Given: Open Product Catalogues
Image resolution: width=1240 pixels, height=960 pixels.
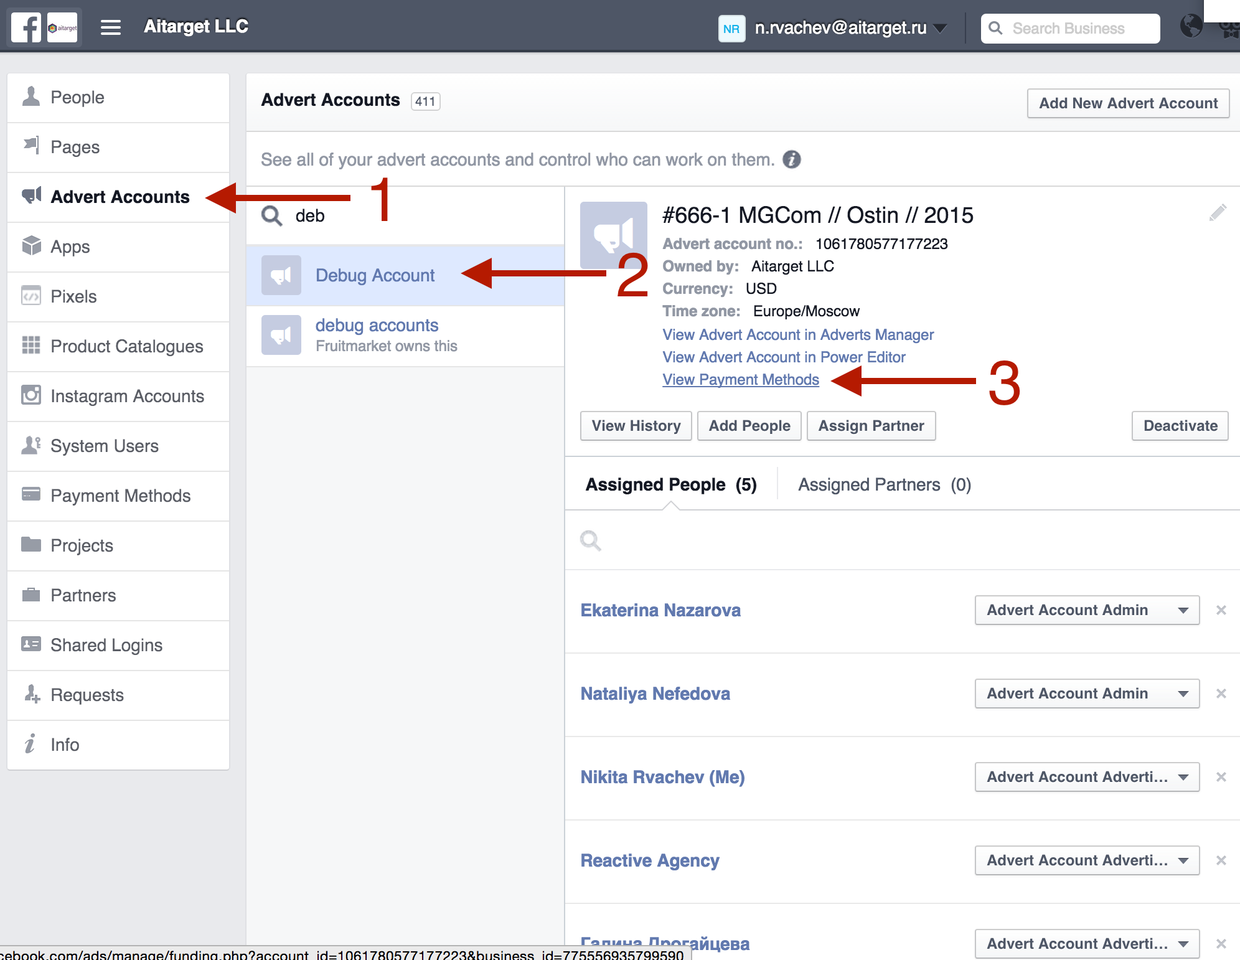Looking at the screenshot, I should [x=118, y=346].
